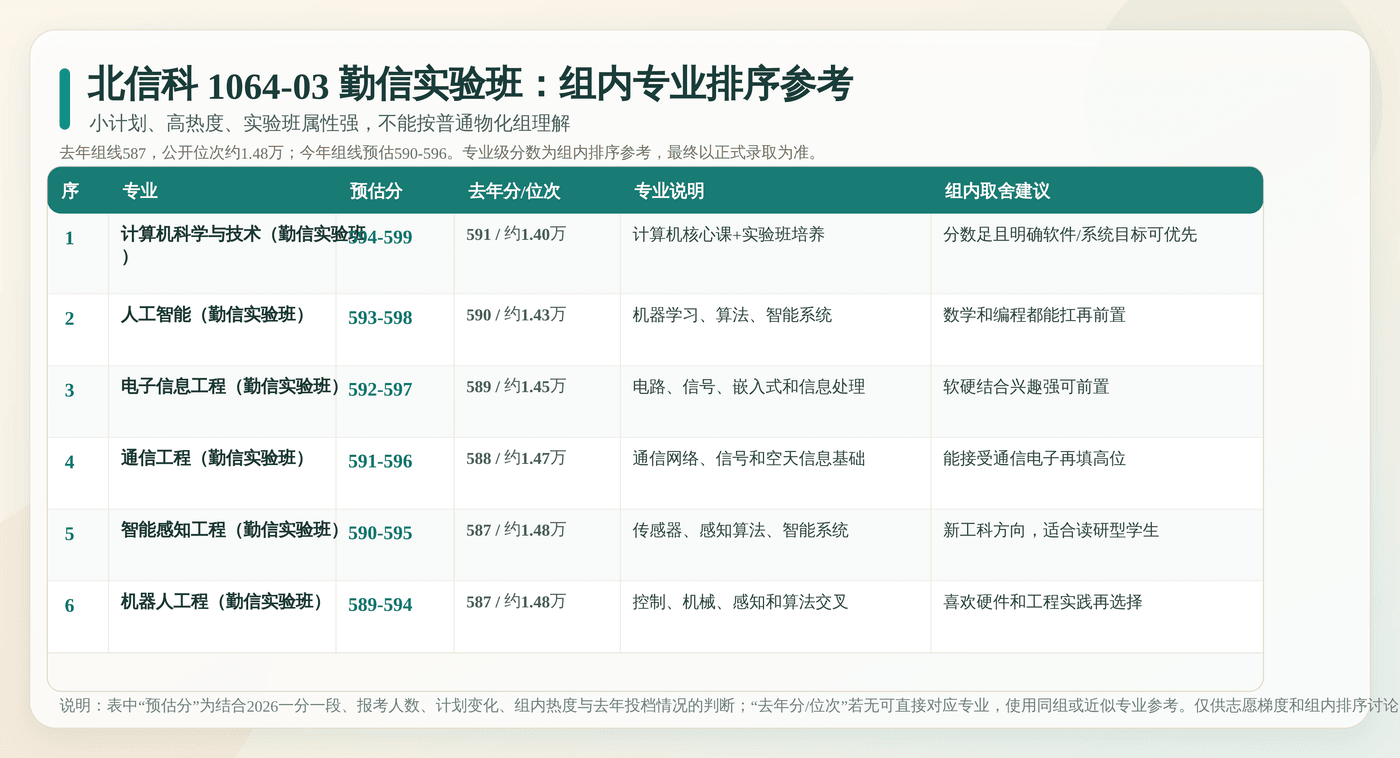This screenshot has width=1400, height=758.
Task: Click advice 数学和编程都能扛再前置
Action: coord(1034,315)
